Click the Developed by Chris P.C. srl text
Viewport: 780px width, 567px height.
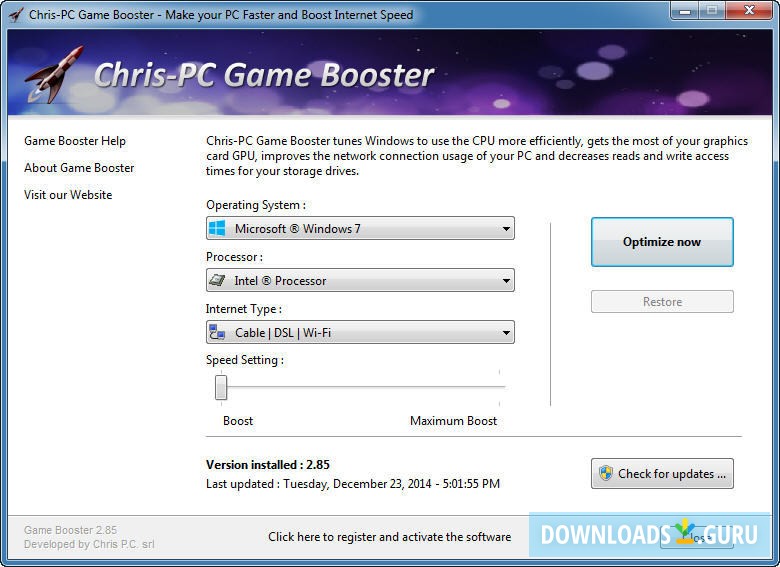pos(89,545)
